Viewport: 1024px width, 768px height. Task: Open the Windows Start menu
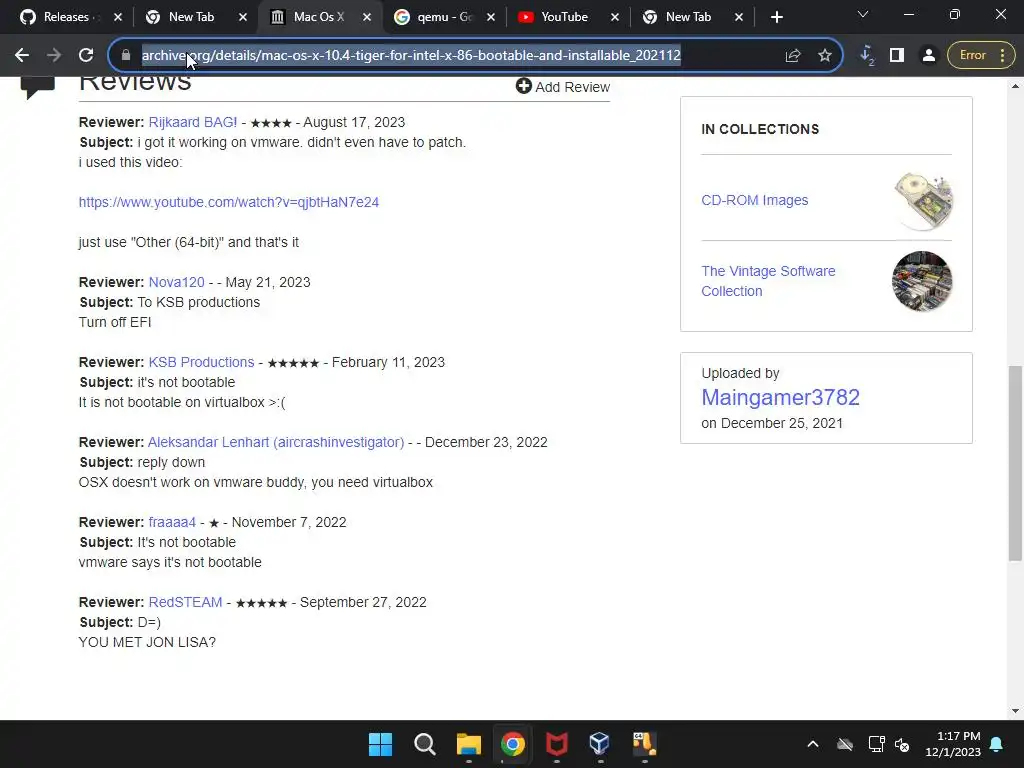tap(380, 744)
